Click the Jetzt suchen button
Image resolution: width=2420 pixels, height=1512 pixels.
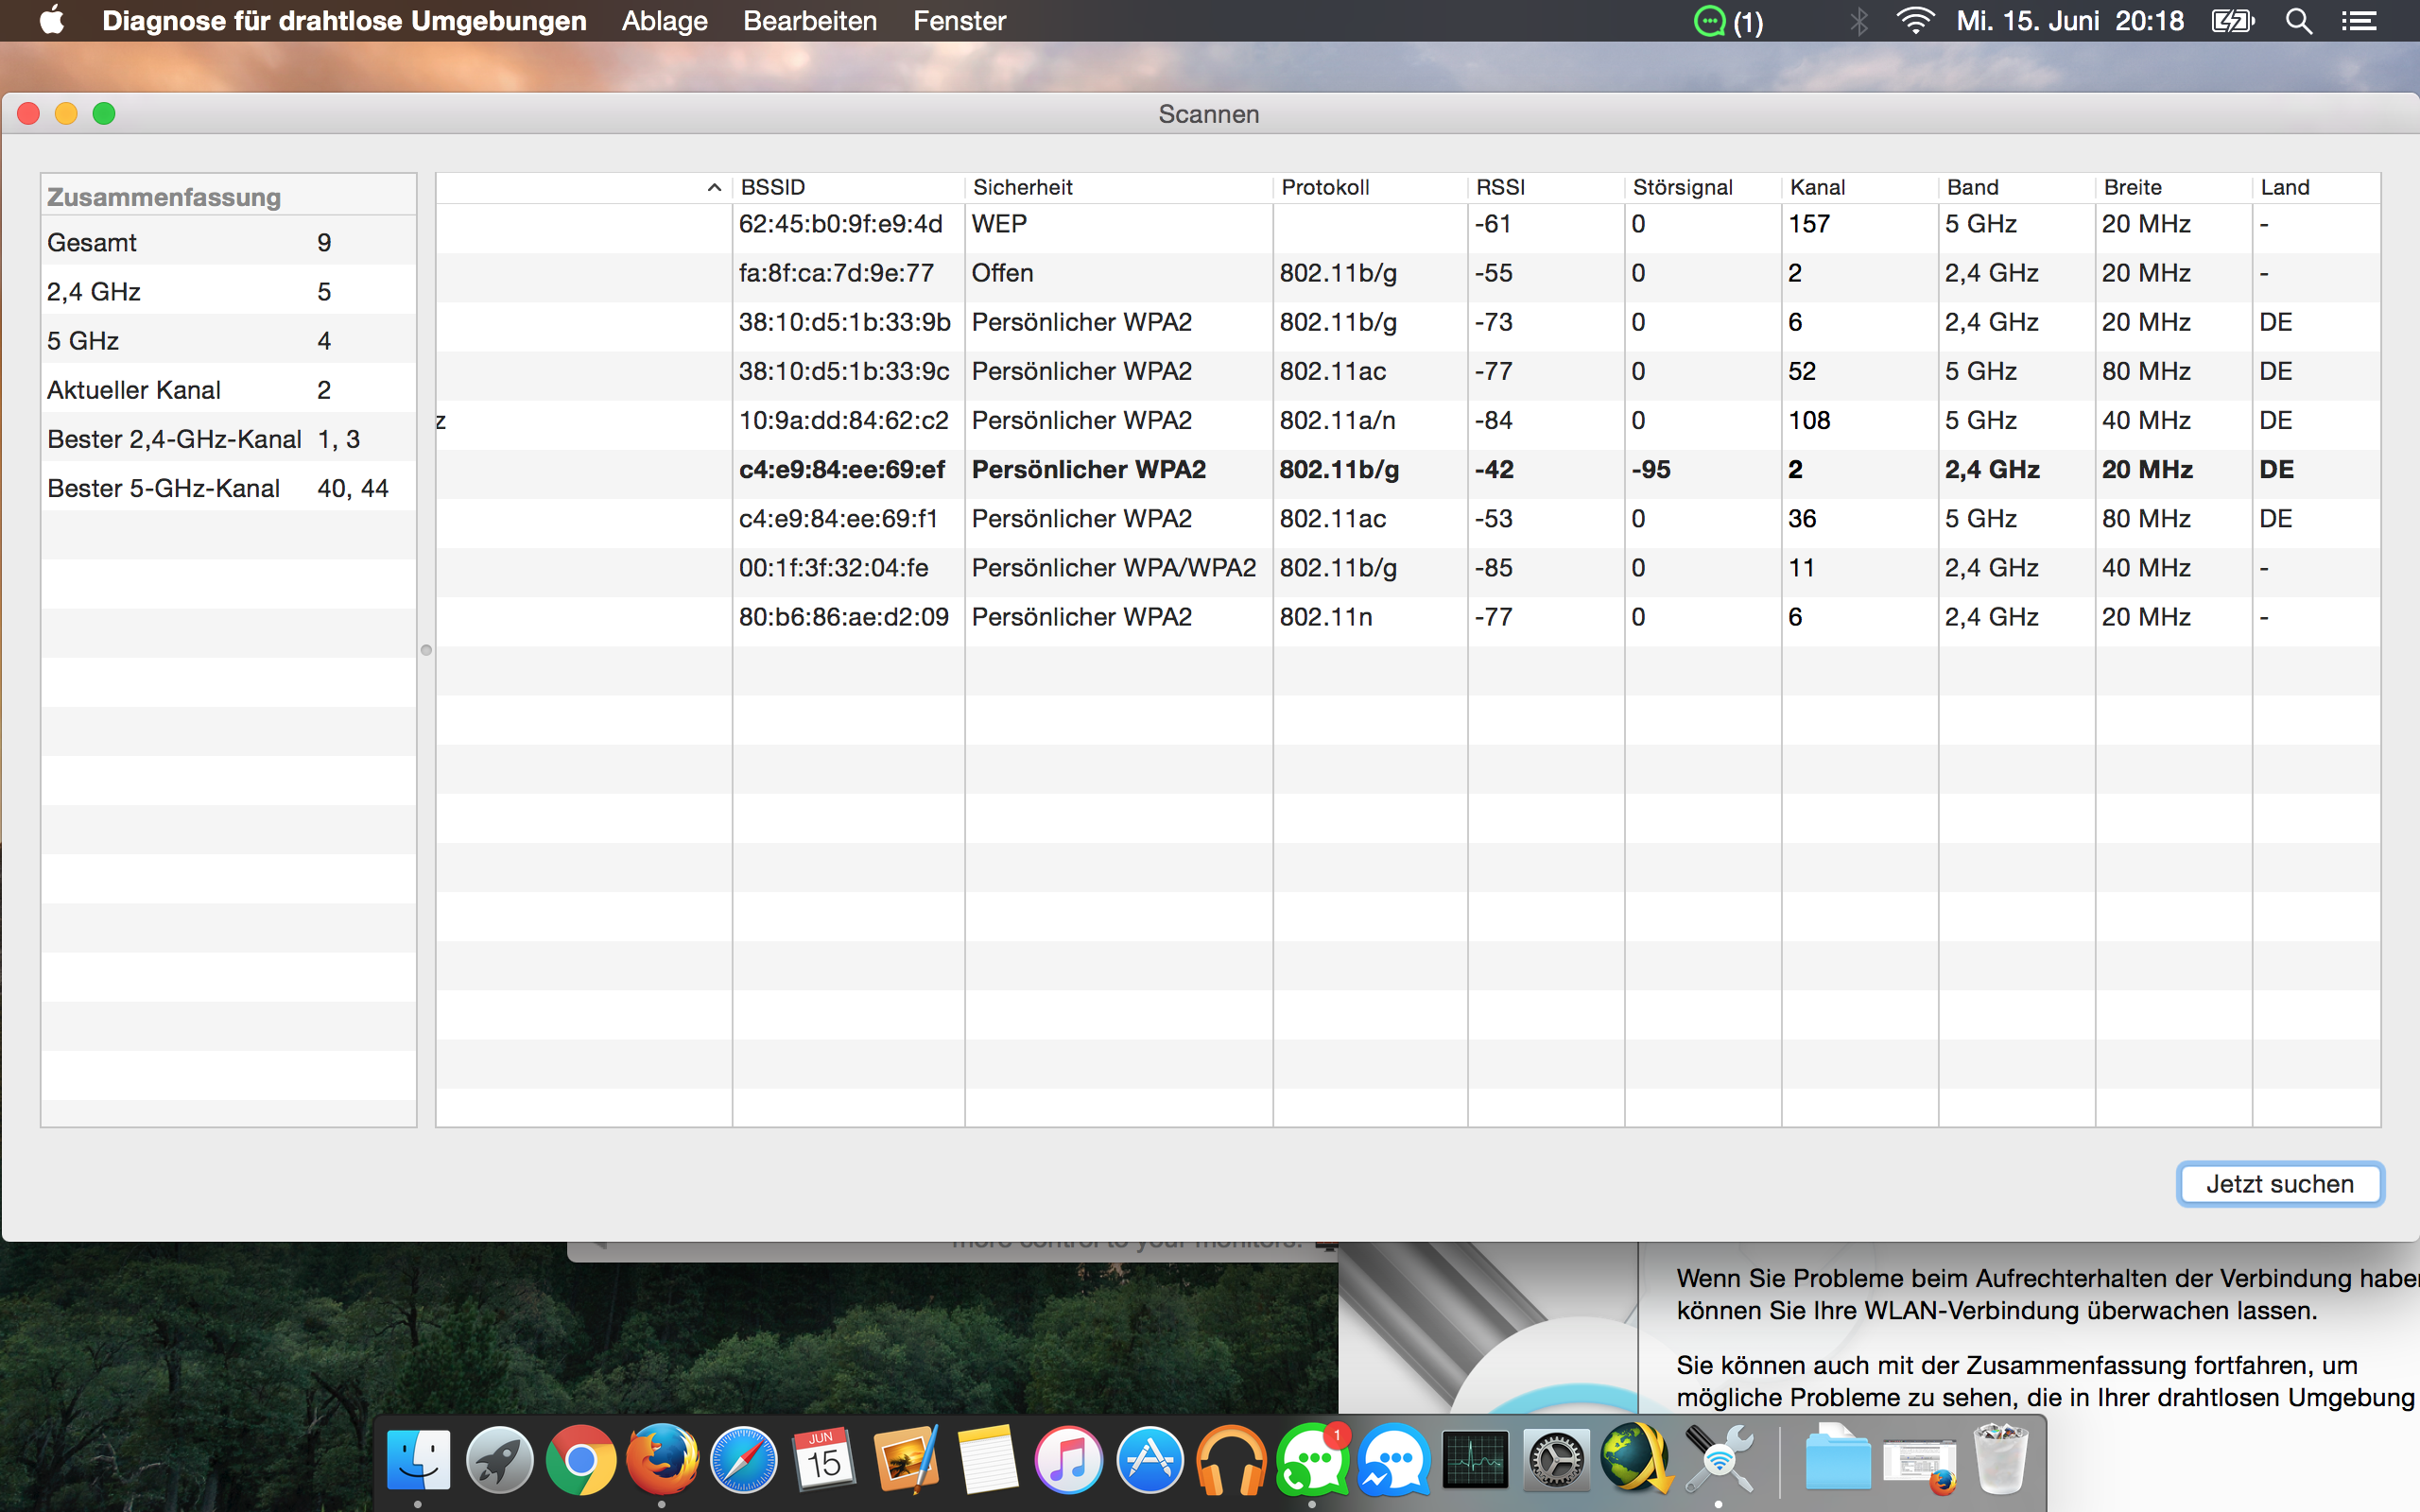pyautogui.click(x=2279, y=1184)
